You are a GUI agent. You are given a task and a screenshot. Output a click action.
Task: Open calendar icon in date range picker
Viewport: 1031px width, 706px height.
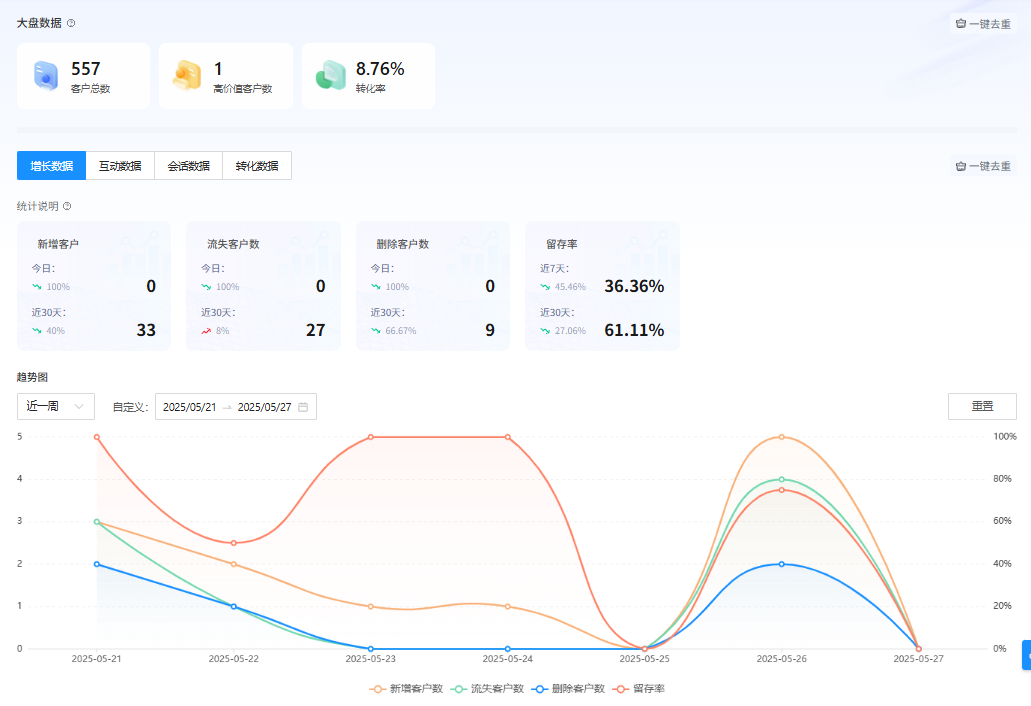pos(302,407)
